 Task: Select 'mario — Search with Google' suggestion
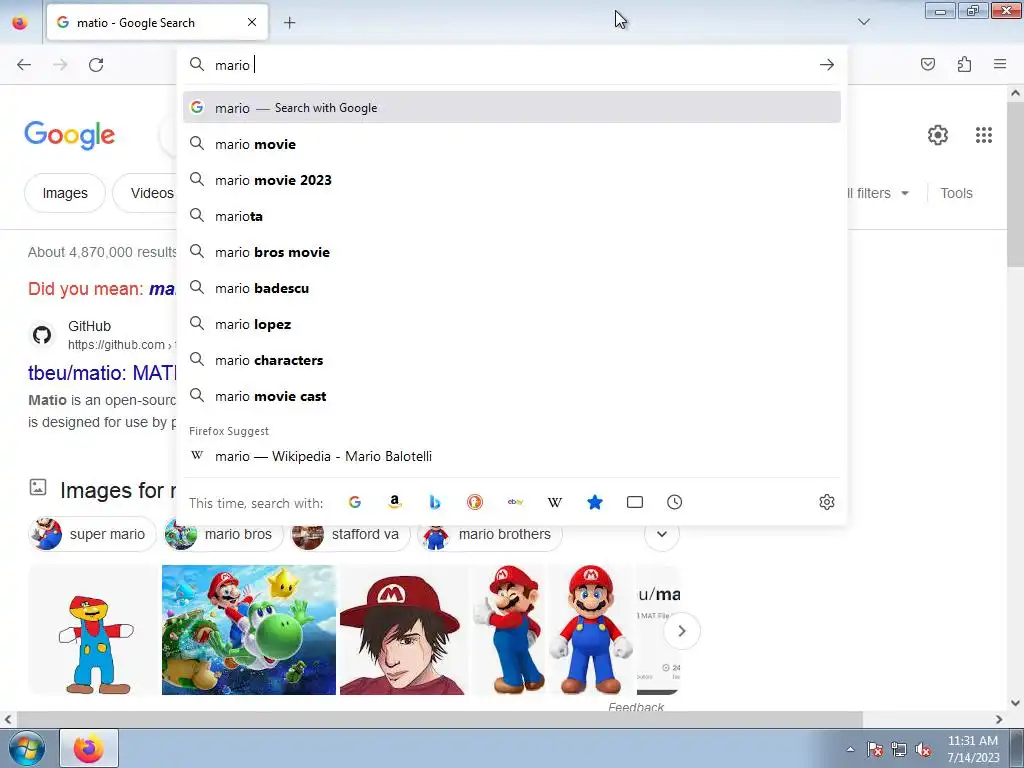(x=512, y=108)
